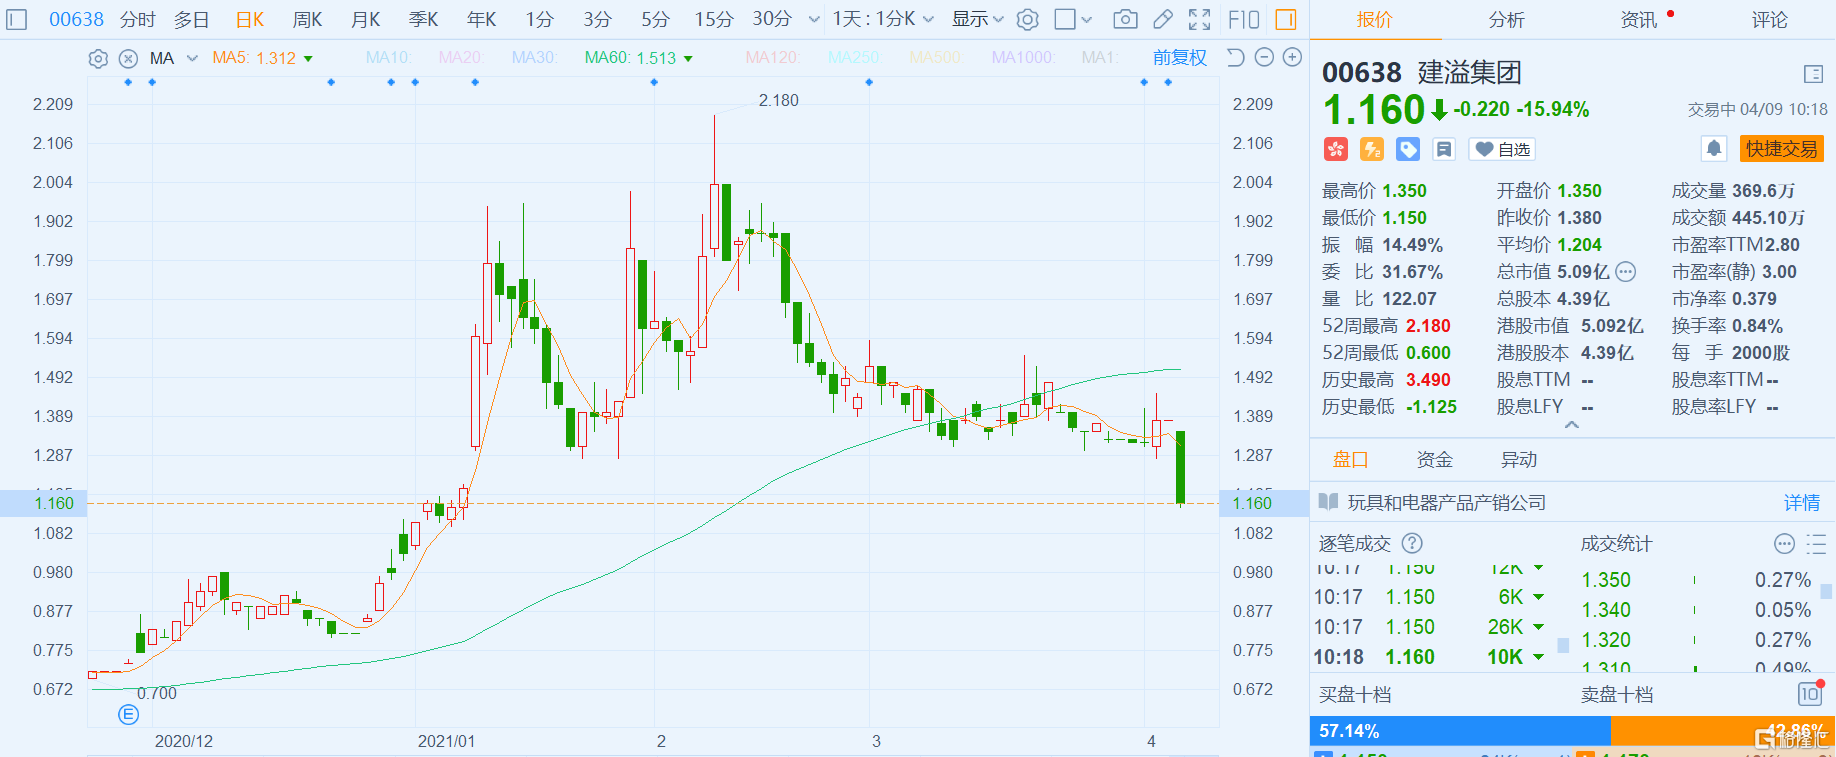The height and width of the screenshot is (757, 1836).
Task: Open the note icon beside 自选
Action: (1443, 149)
